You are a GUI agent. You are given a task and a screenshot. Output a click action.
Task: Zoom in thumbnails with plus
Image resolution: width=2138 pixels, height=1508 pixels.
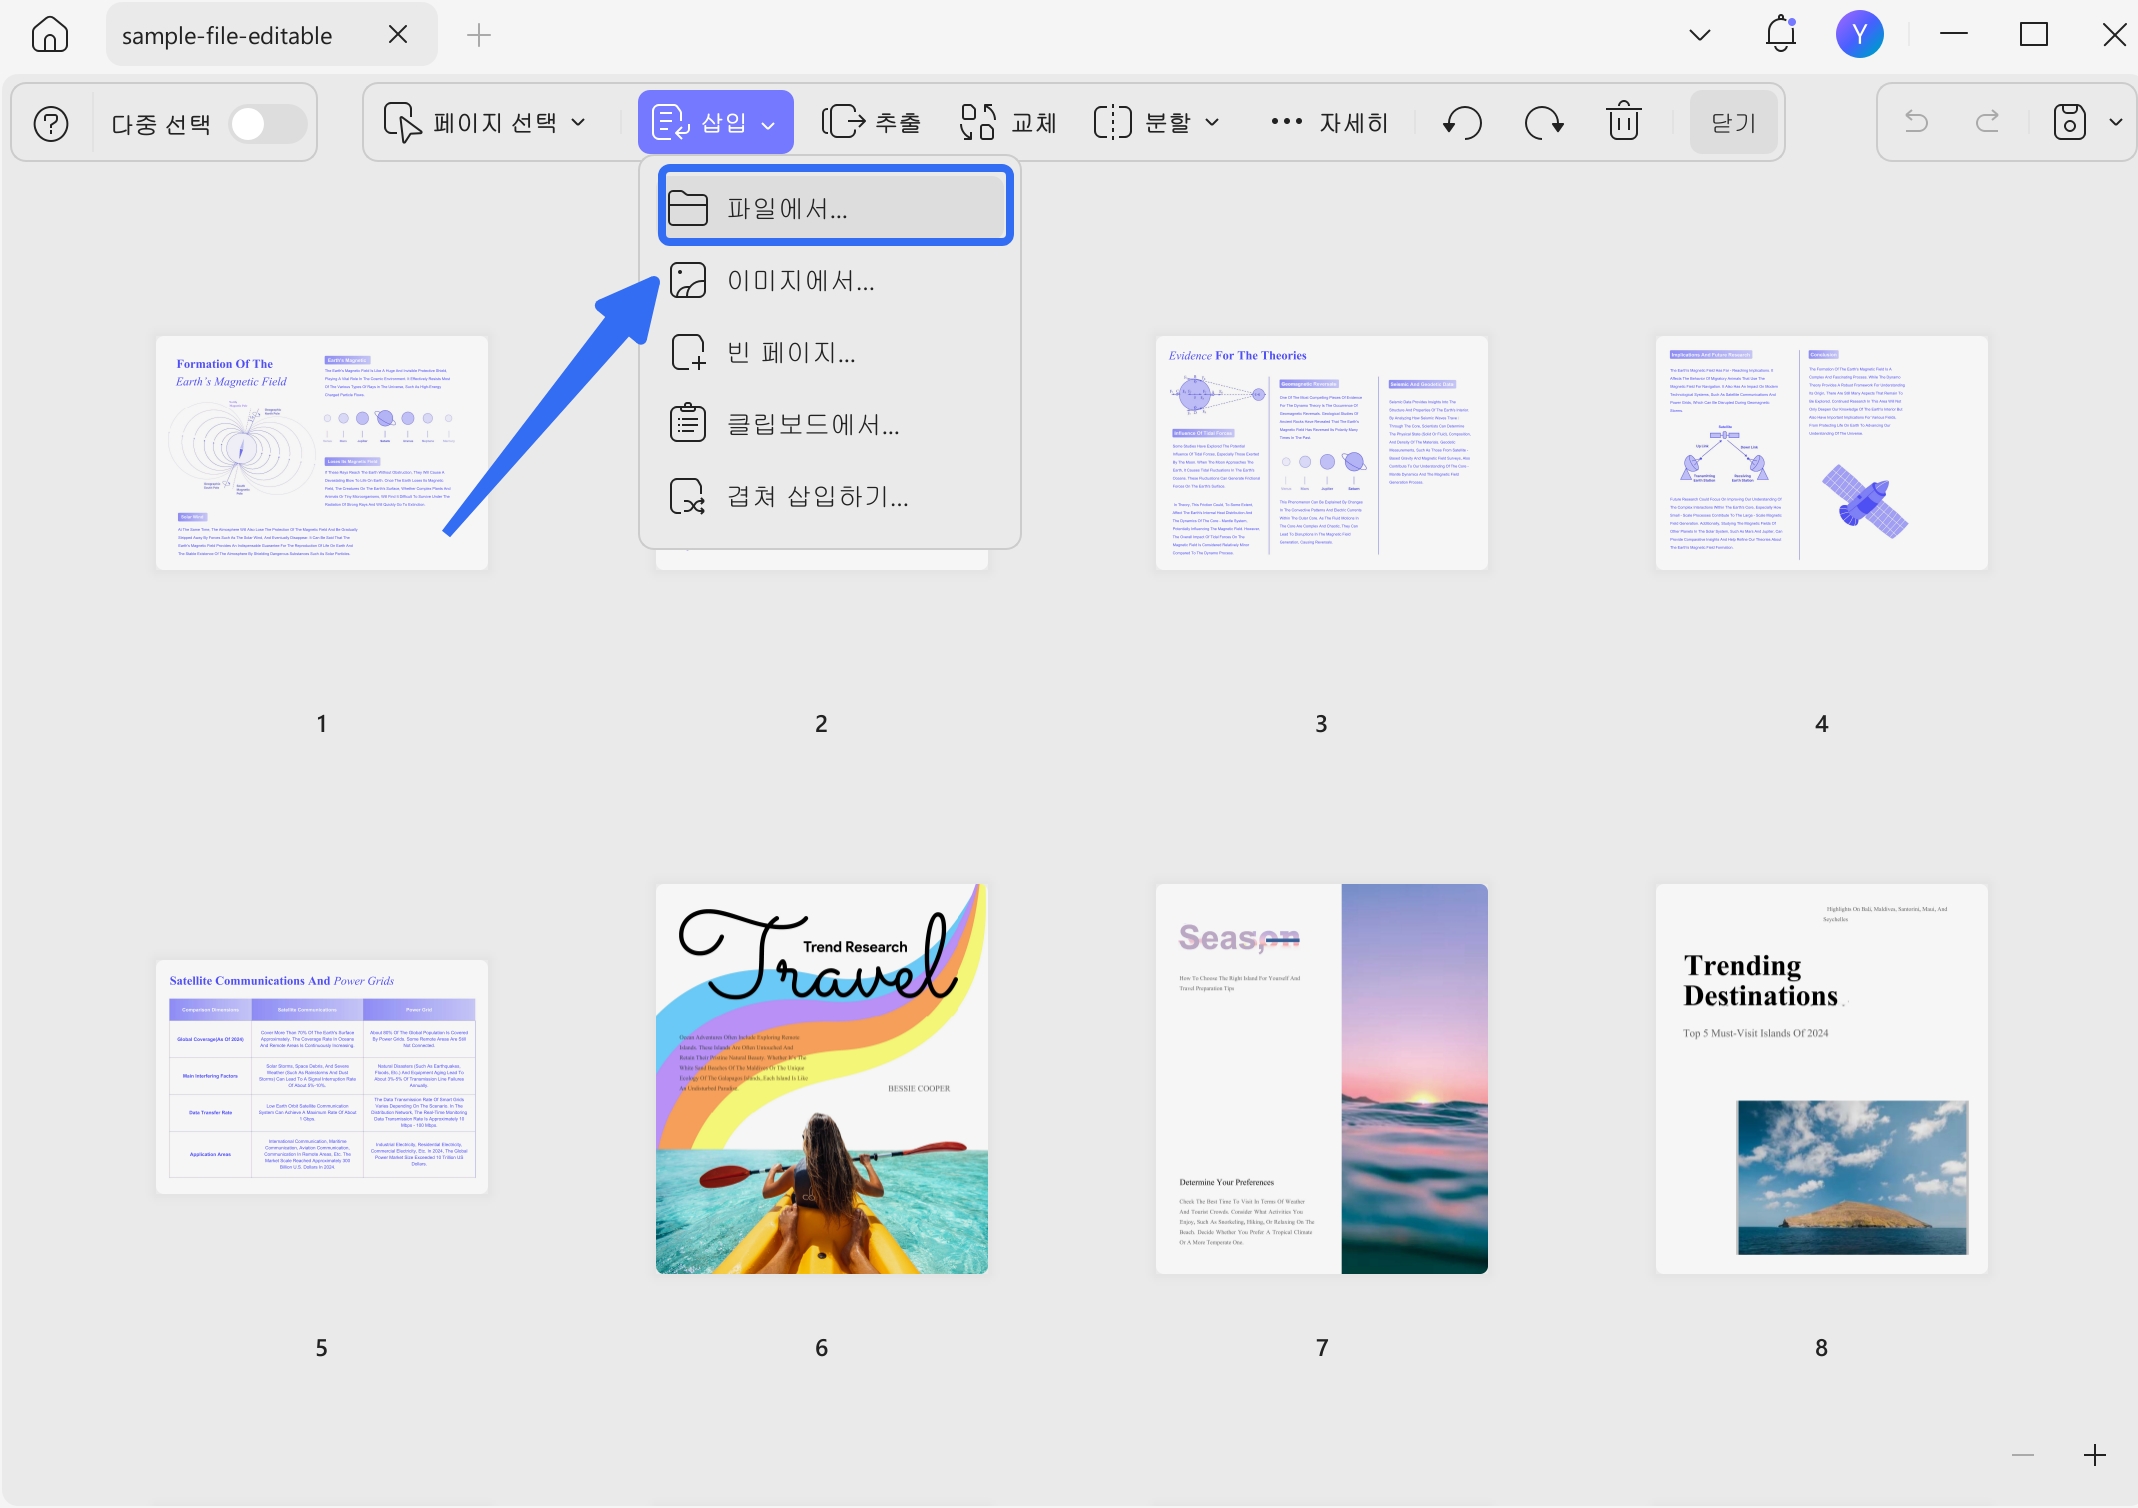[2095, 1455]
